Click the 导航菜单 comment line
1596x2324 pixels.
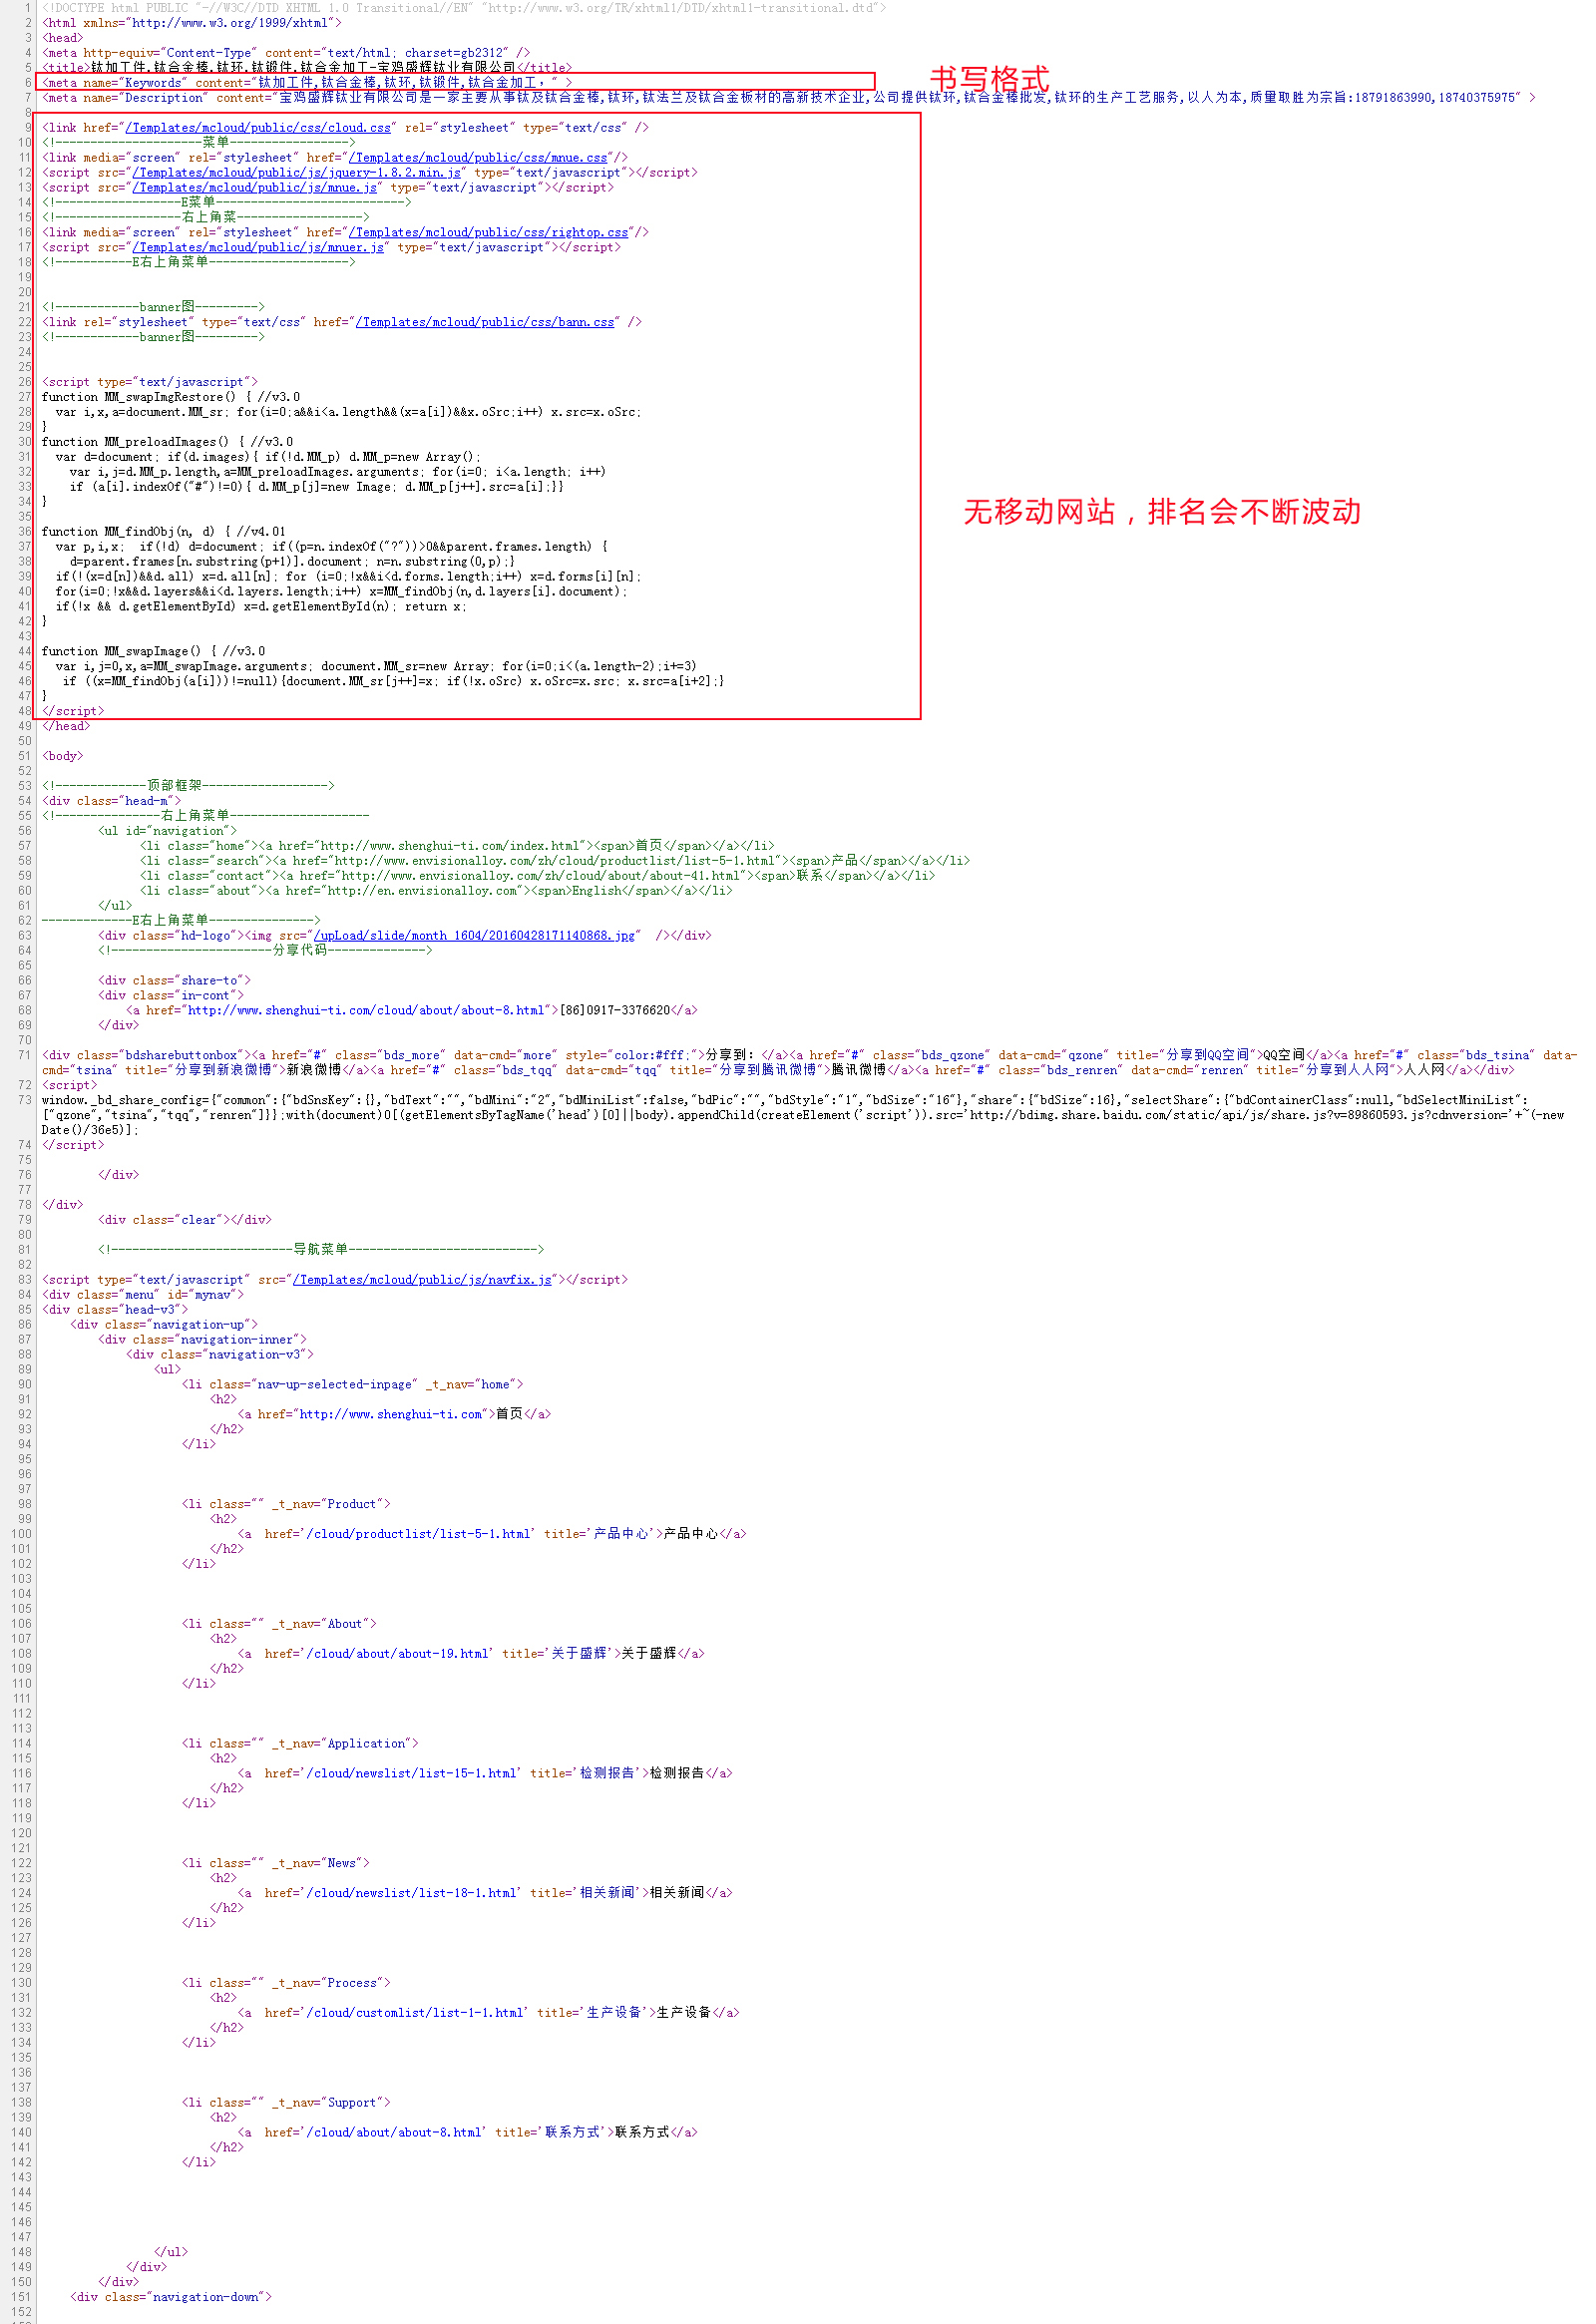pyautogui.click(x=321, y=1250)
